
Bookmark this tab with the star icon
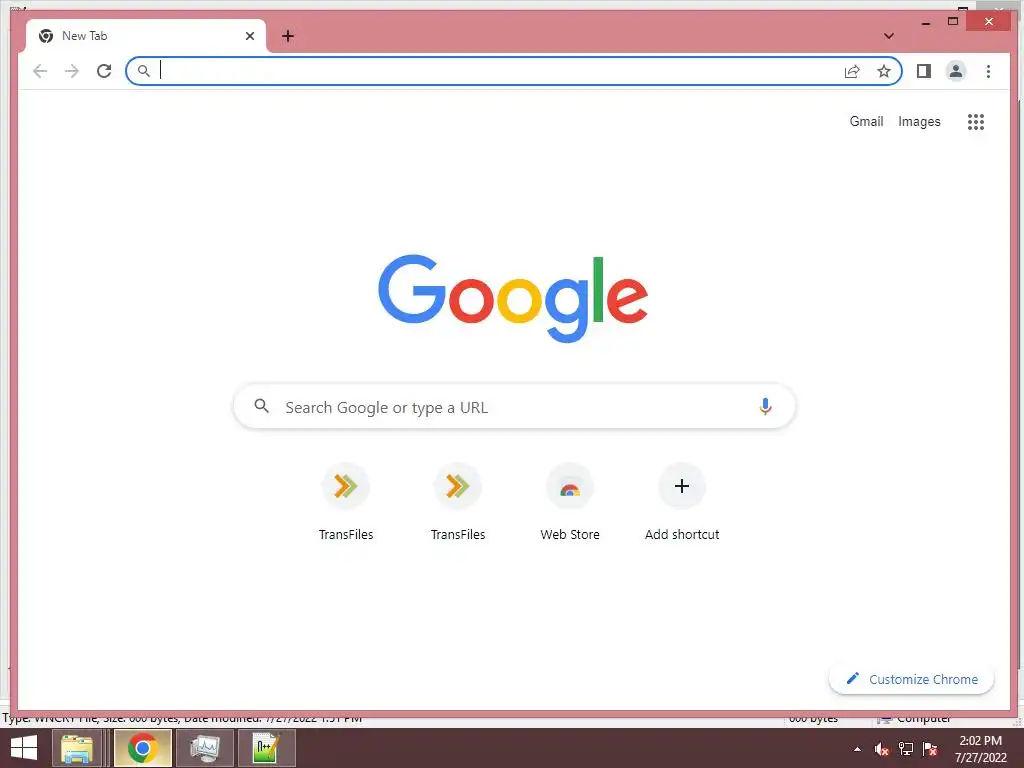click(884, 71)
